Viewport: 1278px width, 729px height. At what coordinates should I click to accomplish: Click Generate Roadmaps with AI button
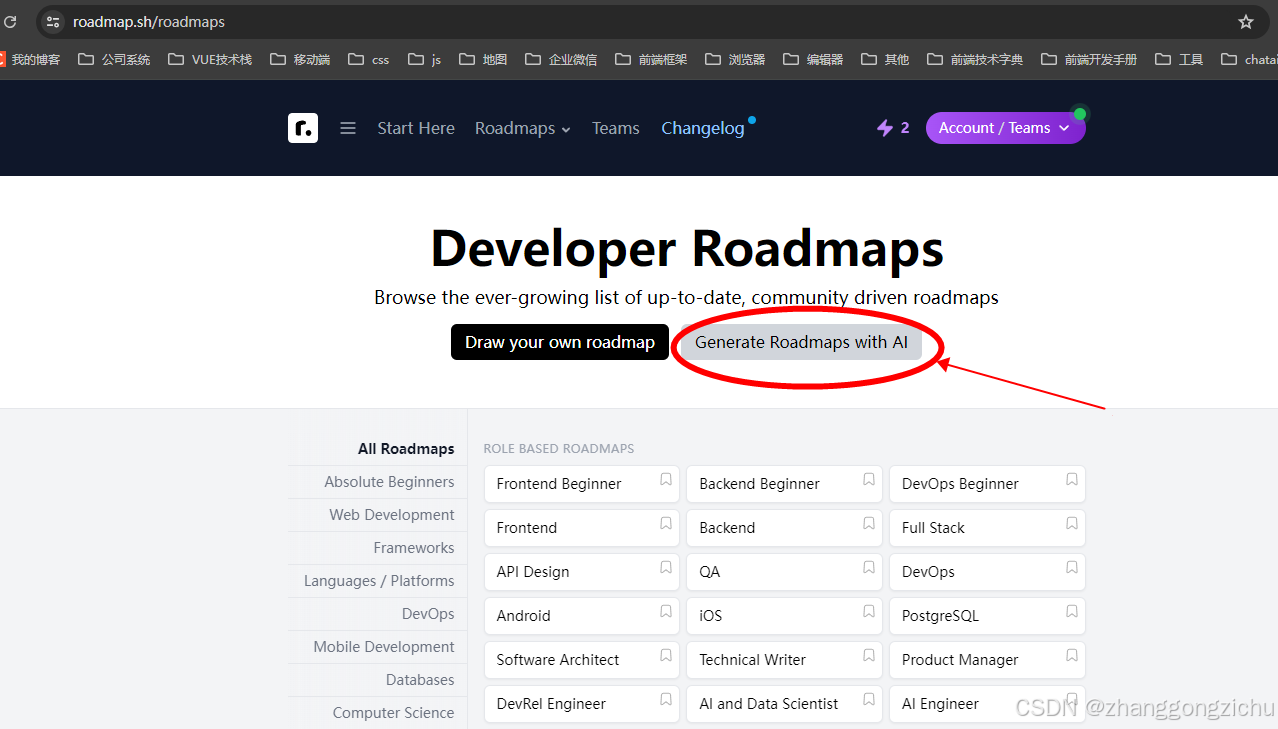(802, 342)
